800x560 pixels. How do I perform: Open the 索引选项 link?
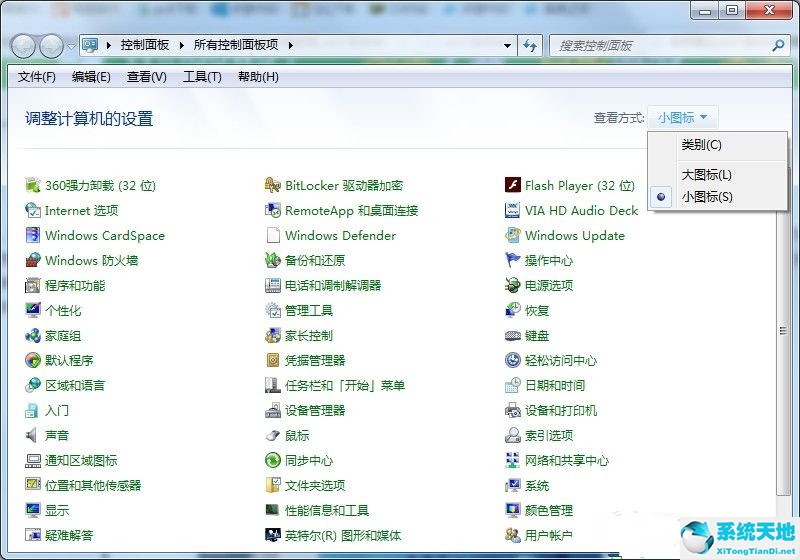[549, 436]
